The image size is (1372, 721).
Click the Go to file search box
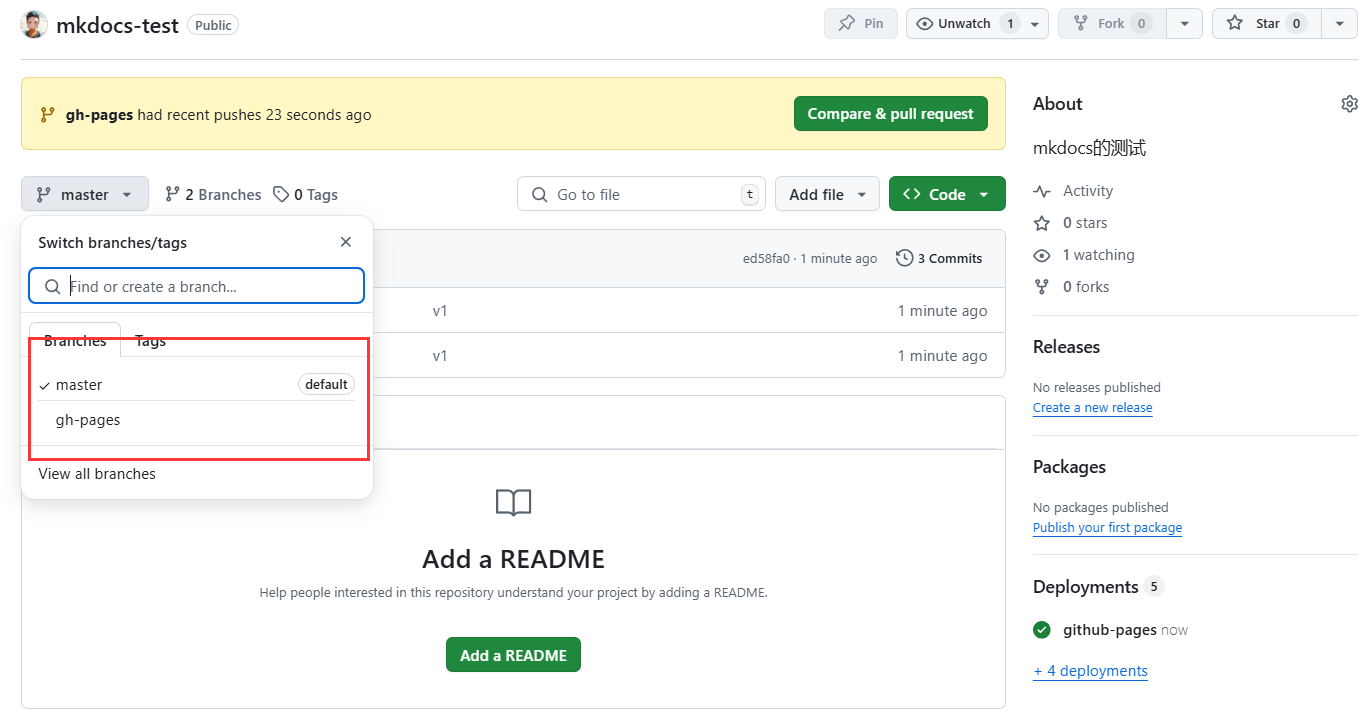point(641,194)
